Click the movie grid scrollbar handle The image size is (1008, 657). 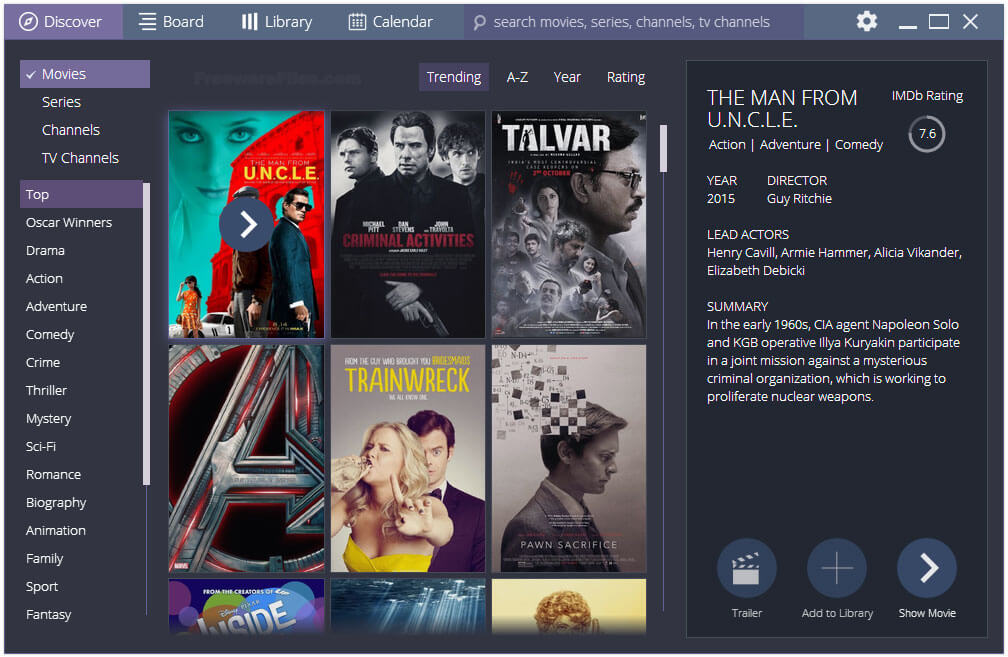663,148
